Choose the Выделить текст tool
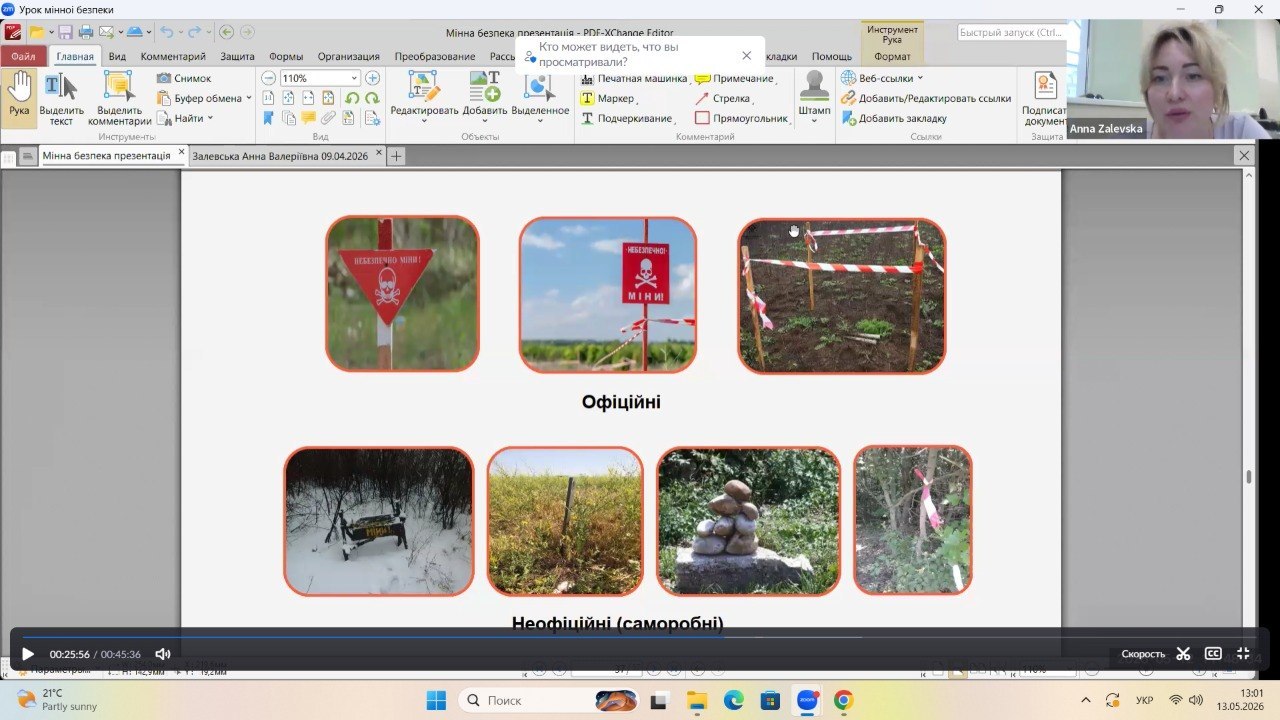This screenshot has width=1280, height=720. tap(61, 98)
